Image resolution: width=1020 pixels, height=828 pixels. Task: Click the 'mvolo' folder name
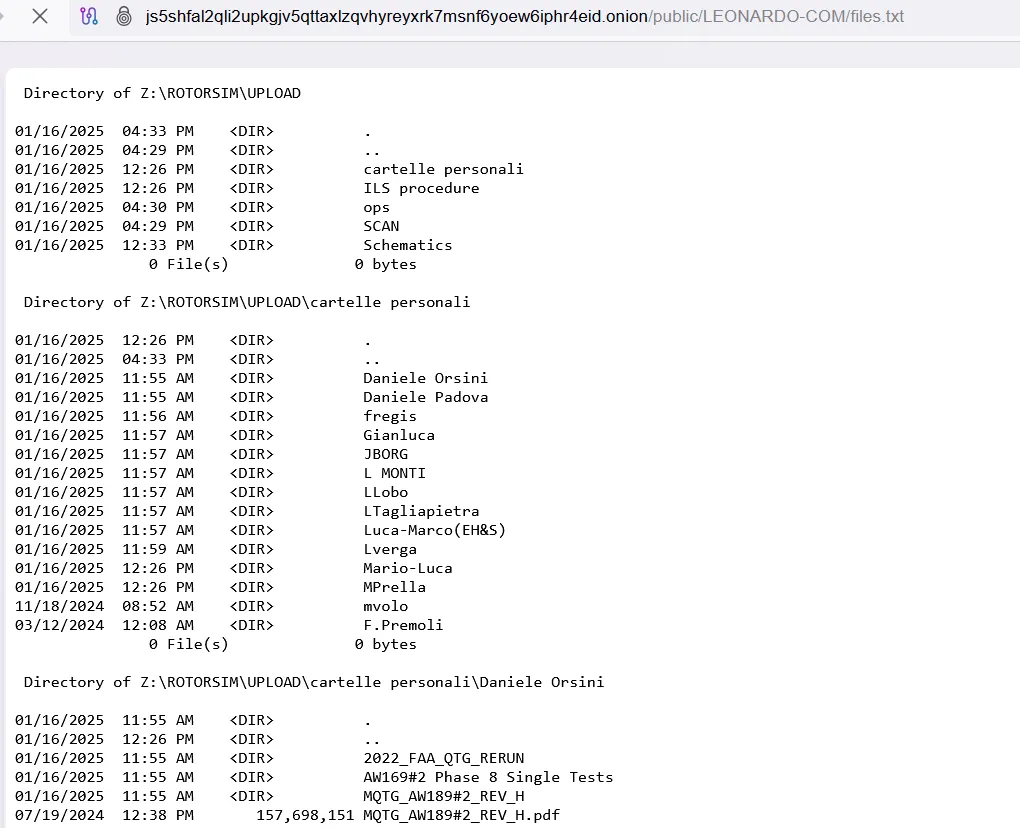(x=386, y=606)
